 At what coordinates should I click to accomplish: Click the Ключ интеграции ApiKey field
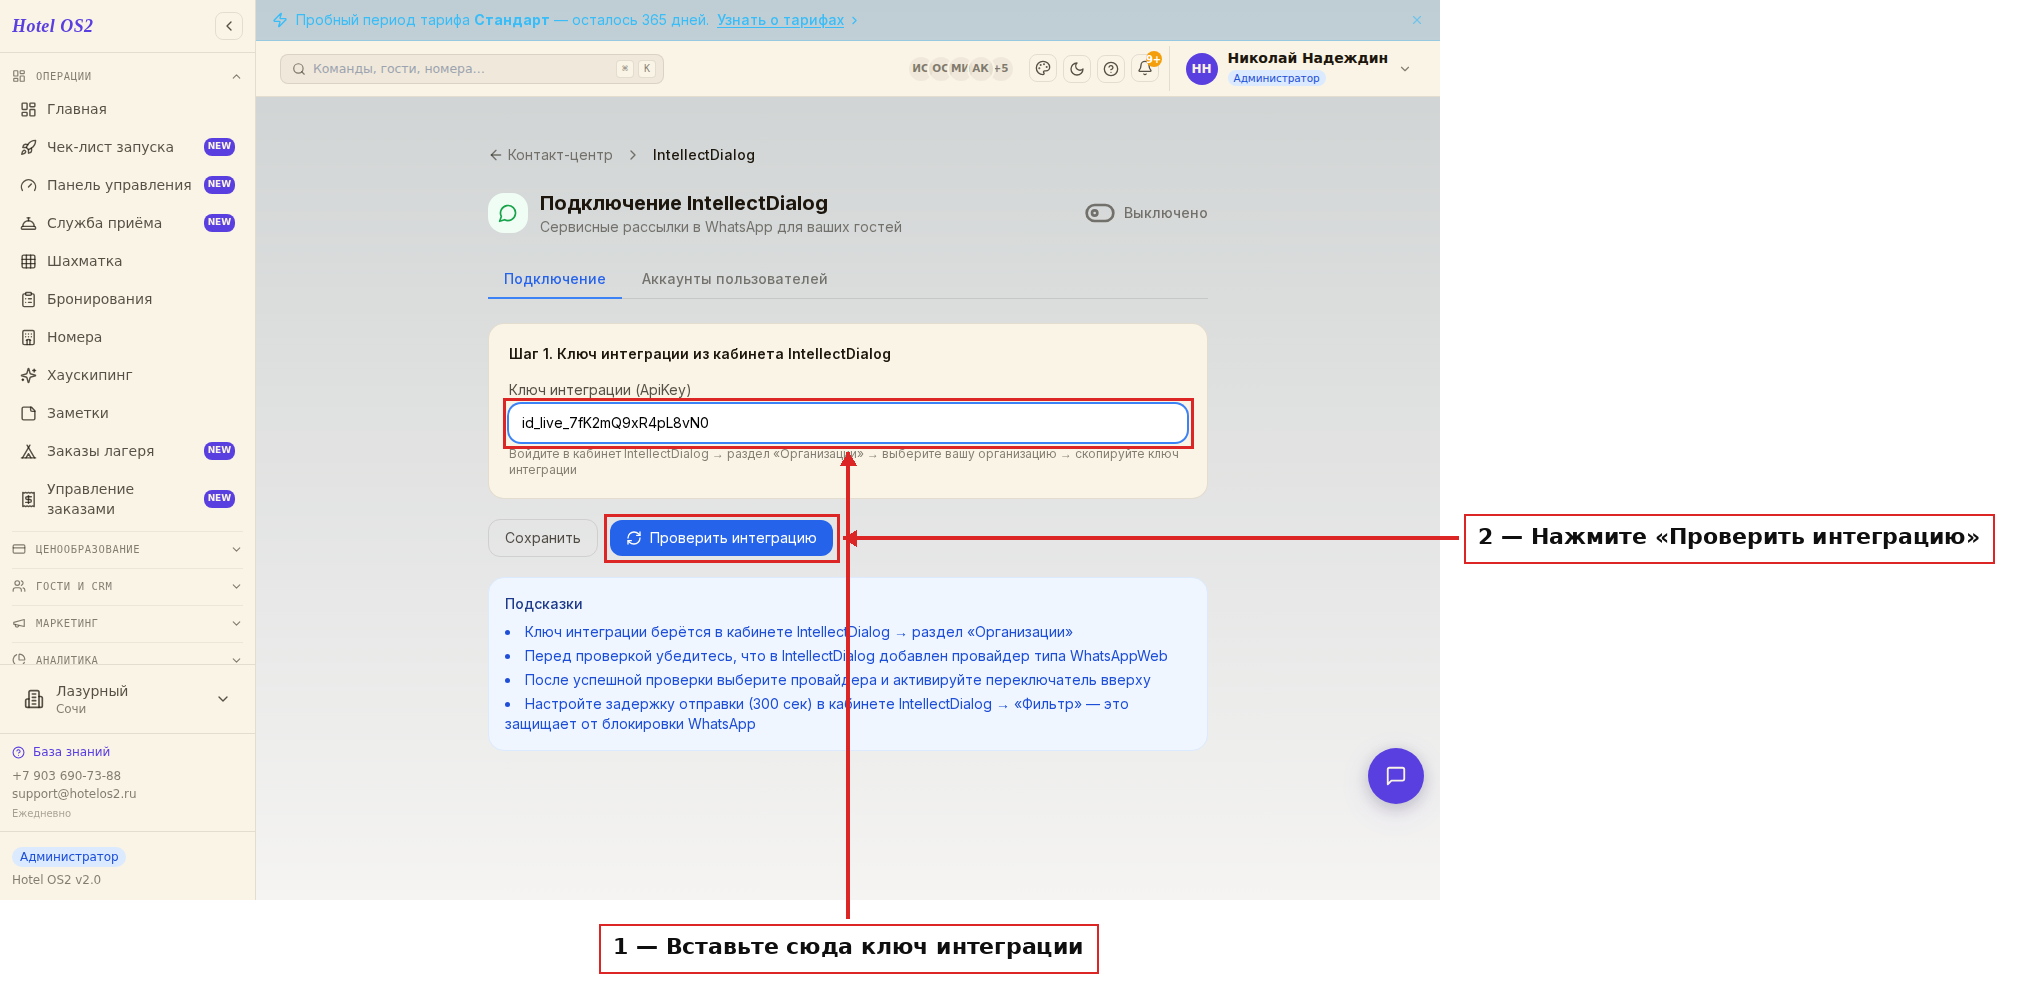[x=848, y=423]
